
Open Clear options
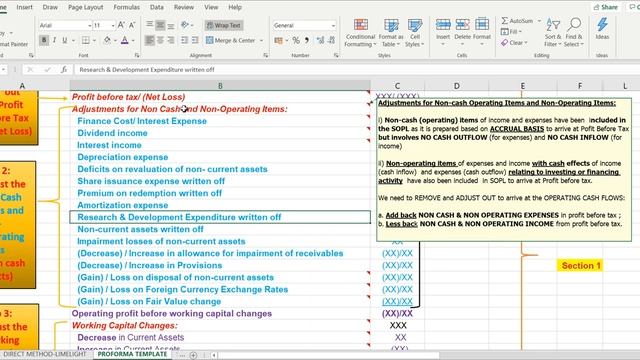tap(514, 42)
